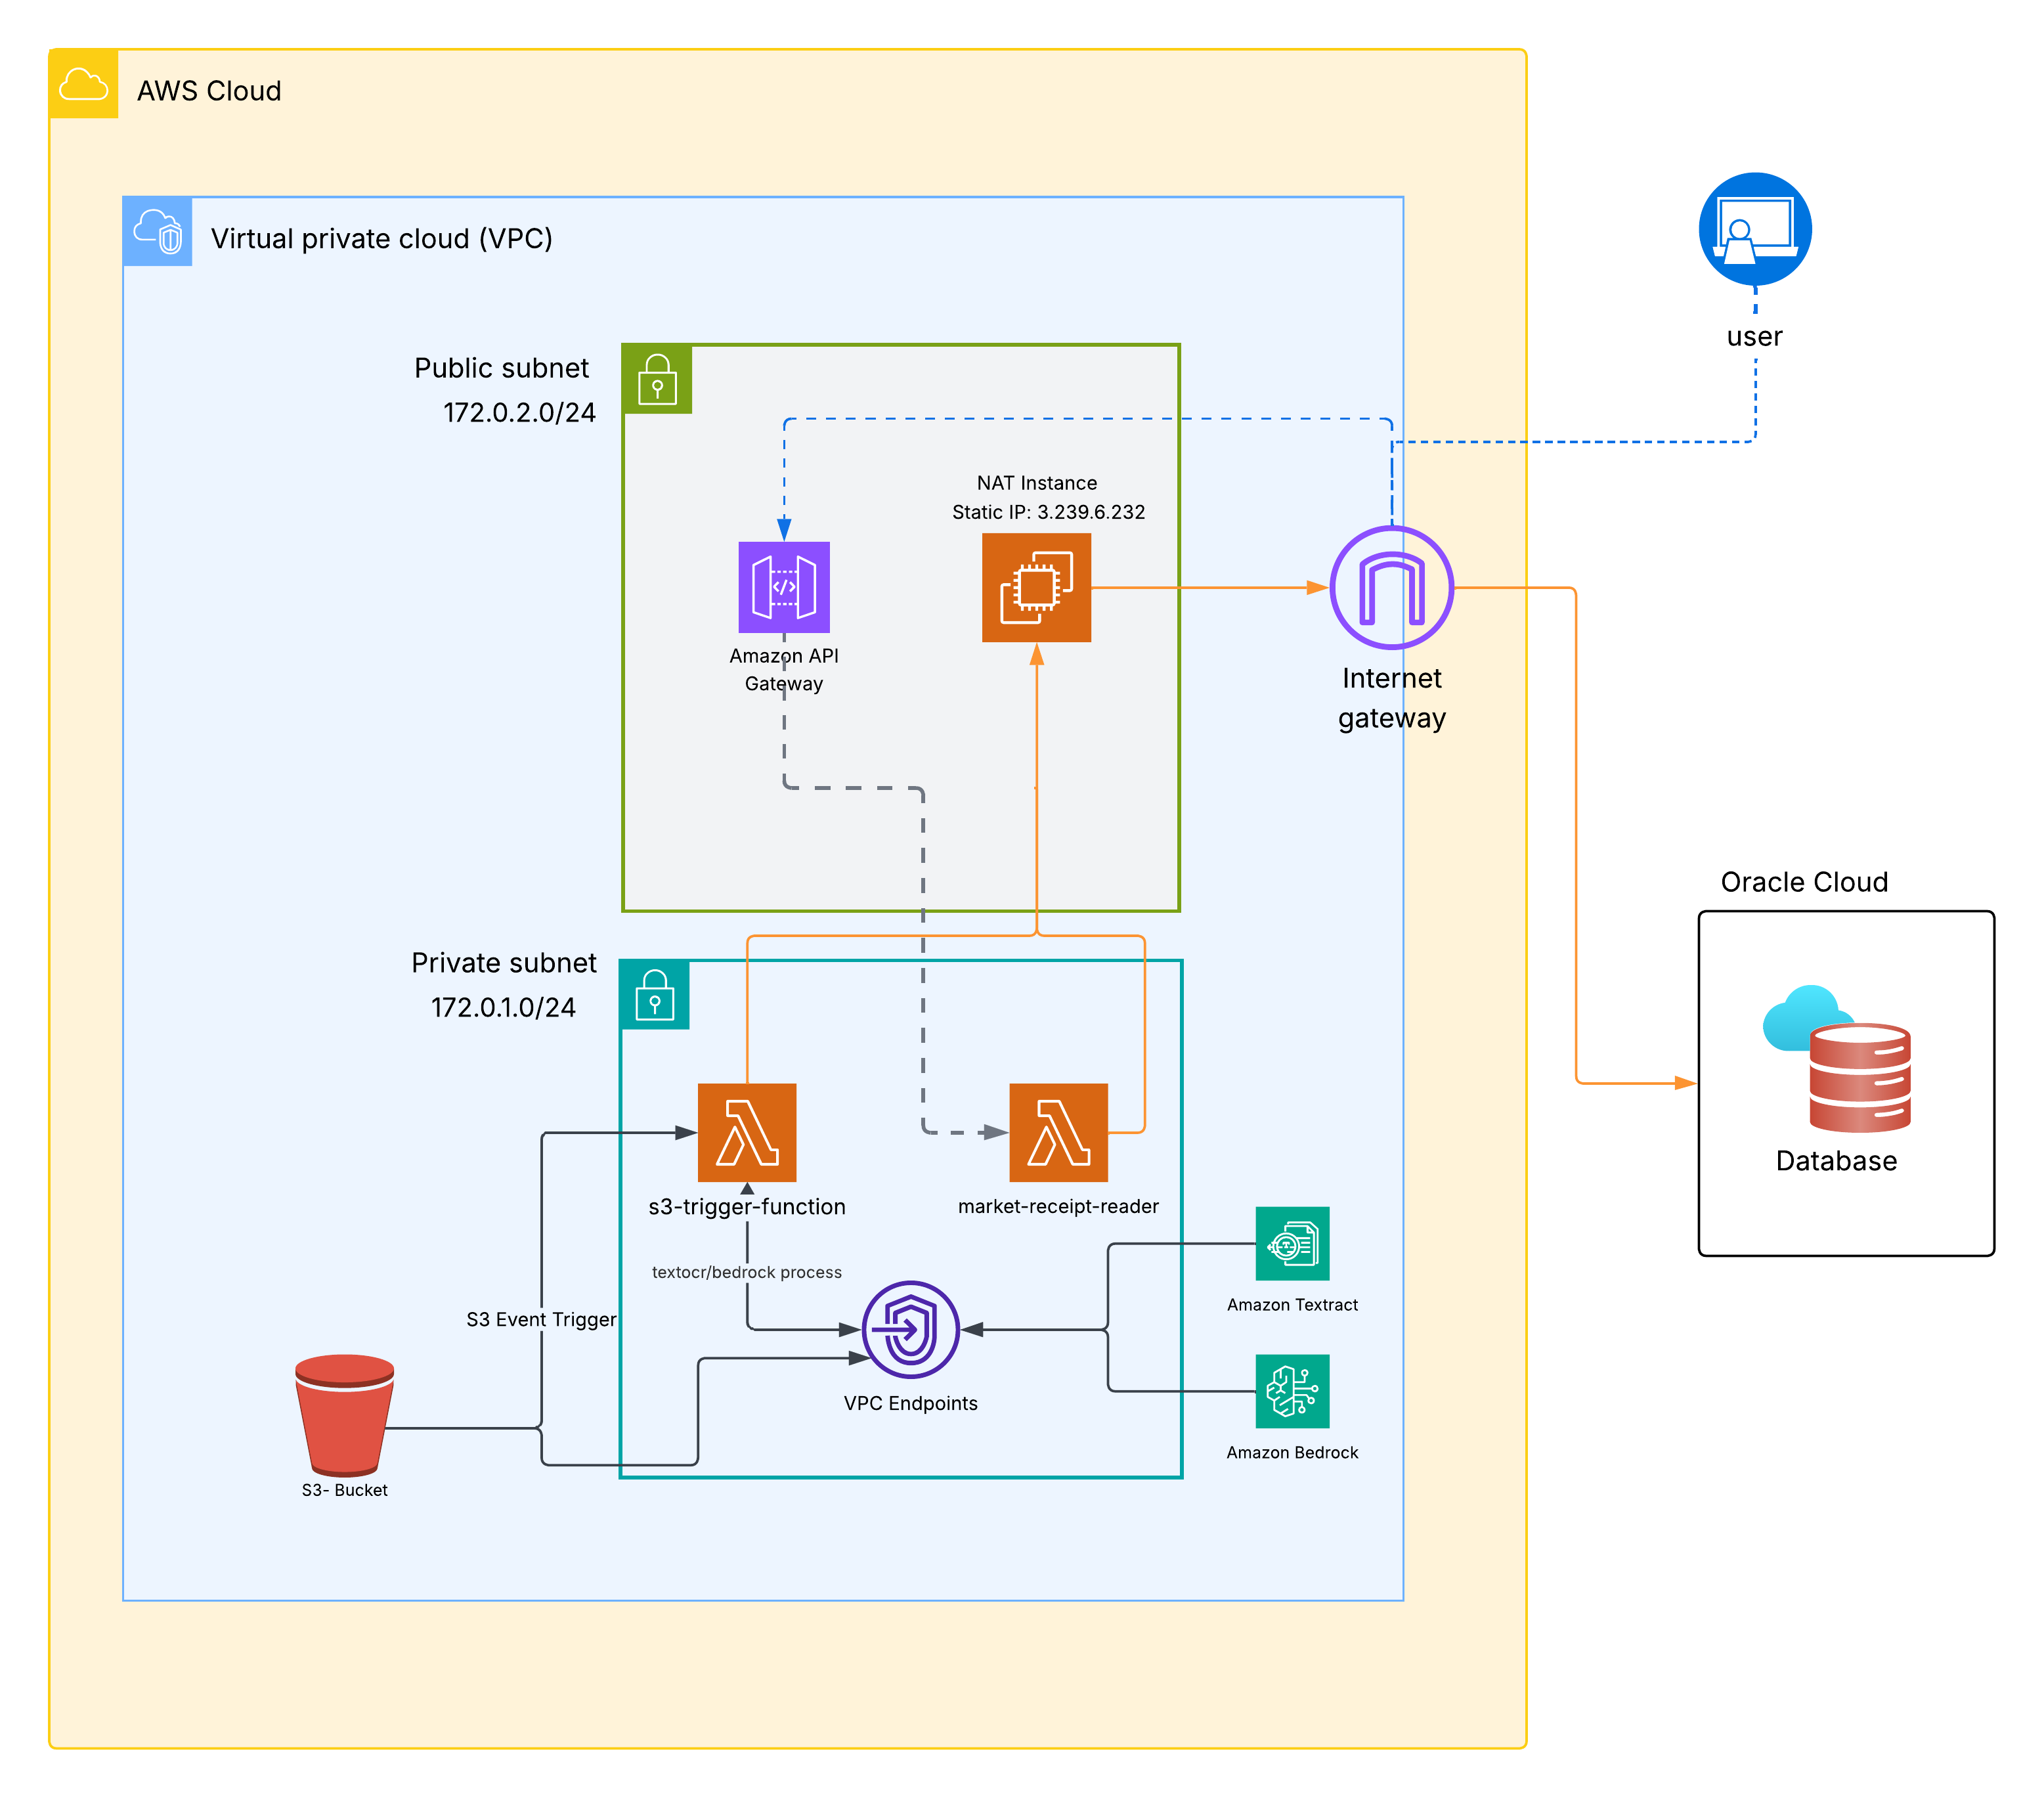Screen dimensions: 2044x1798
Task: Select the VPC Endpoints icon
Action: click(911, 1330)
